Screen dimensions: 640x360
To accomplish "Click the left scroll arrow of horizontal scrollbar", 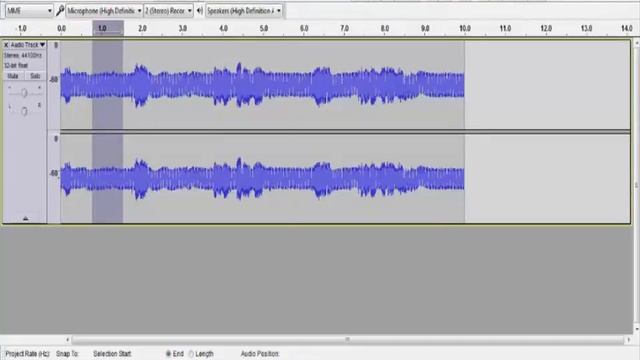I will click(x=68, y=339).
